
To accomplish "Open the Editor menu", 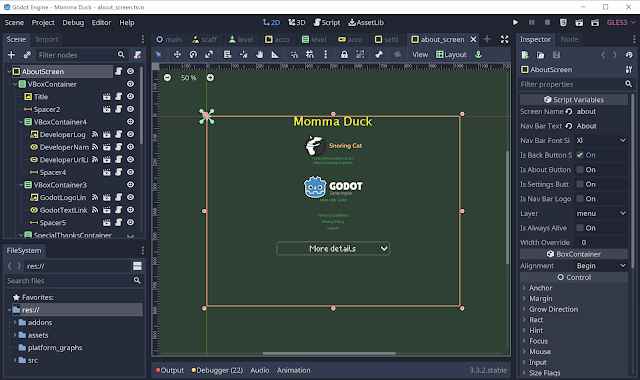I will tap(101, 22).
